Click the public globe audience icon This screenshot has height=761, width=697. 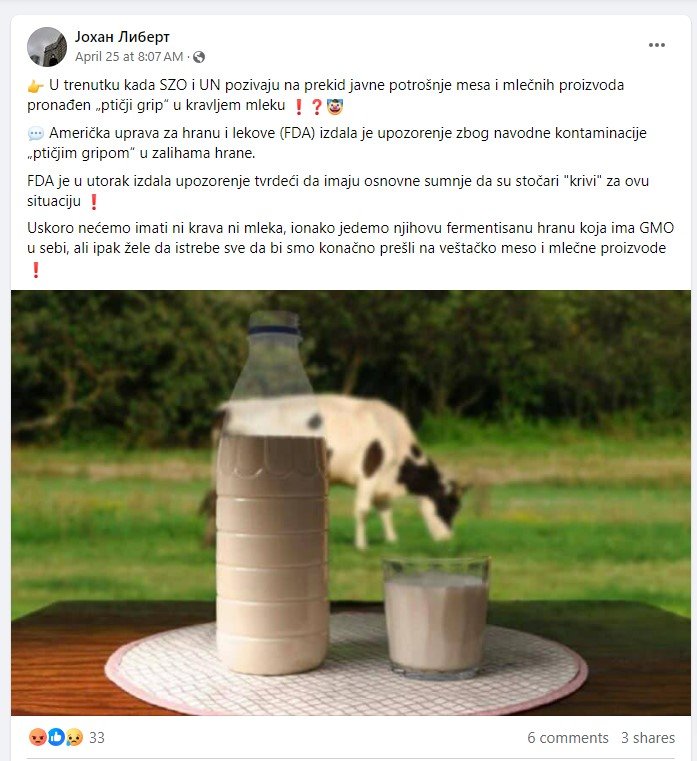199,57
